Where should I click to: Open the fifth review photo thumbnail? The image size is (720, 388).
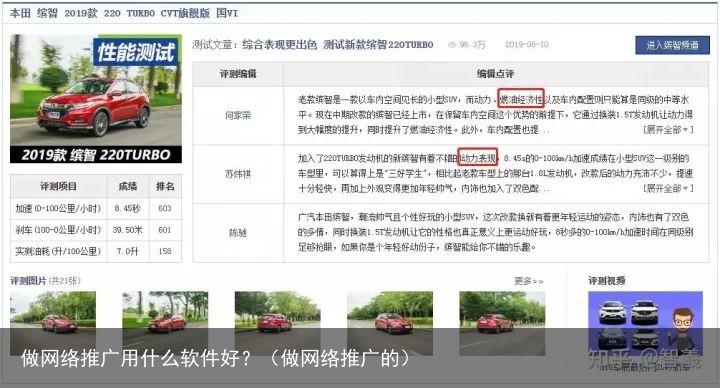502,323
